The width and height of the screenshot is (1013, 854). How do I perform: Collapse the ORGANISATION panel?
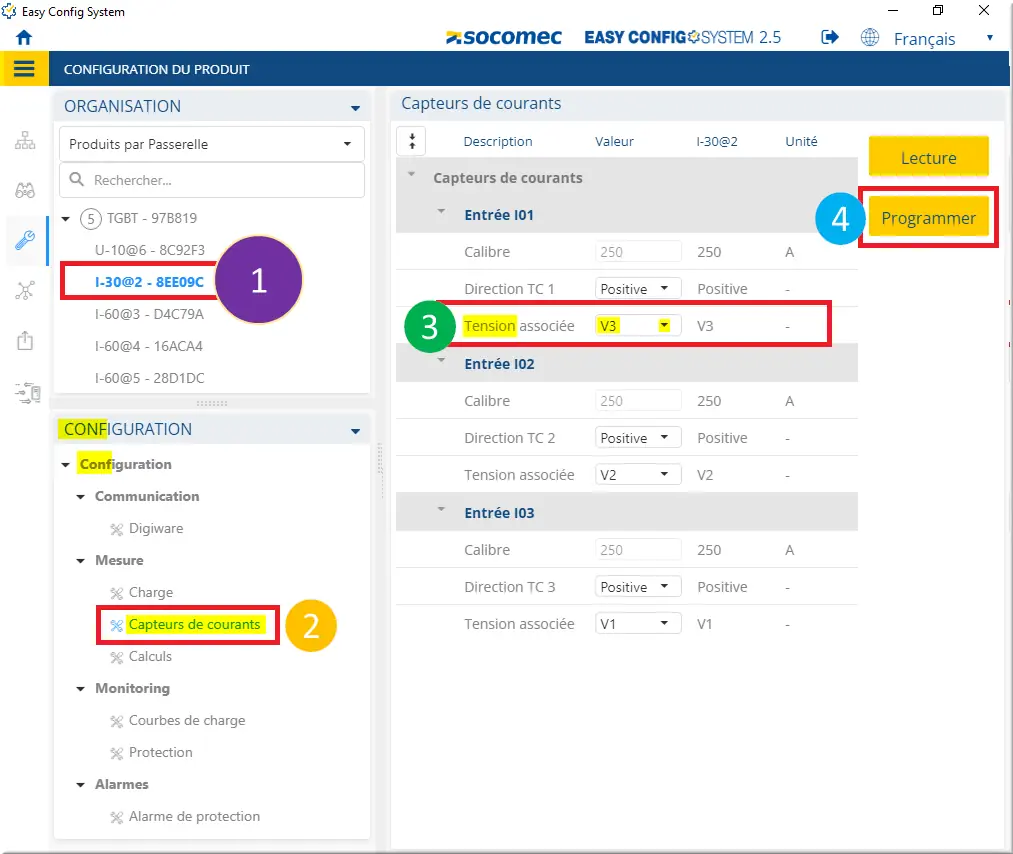355,107
